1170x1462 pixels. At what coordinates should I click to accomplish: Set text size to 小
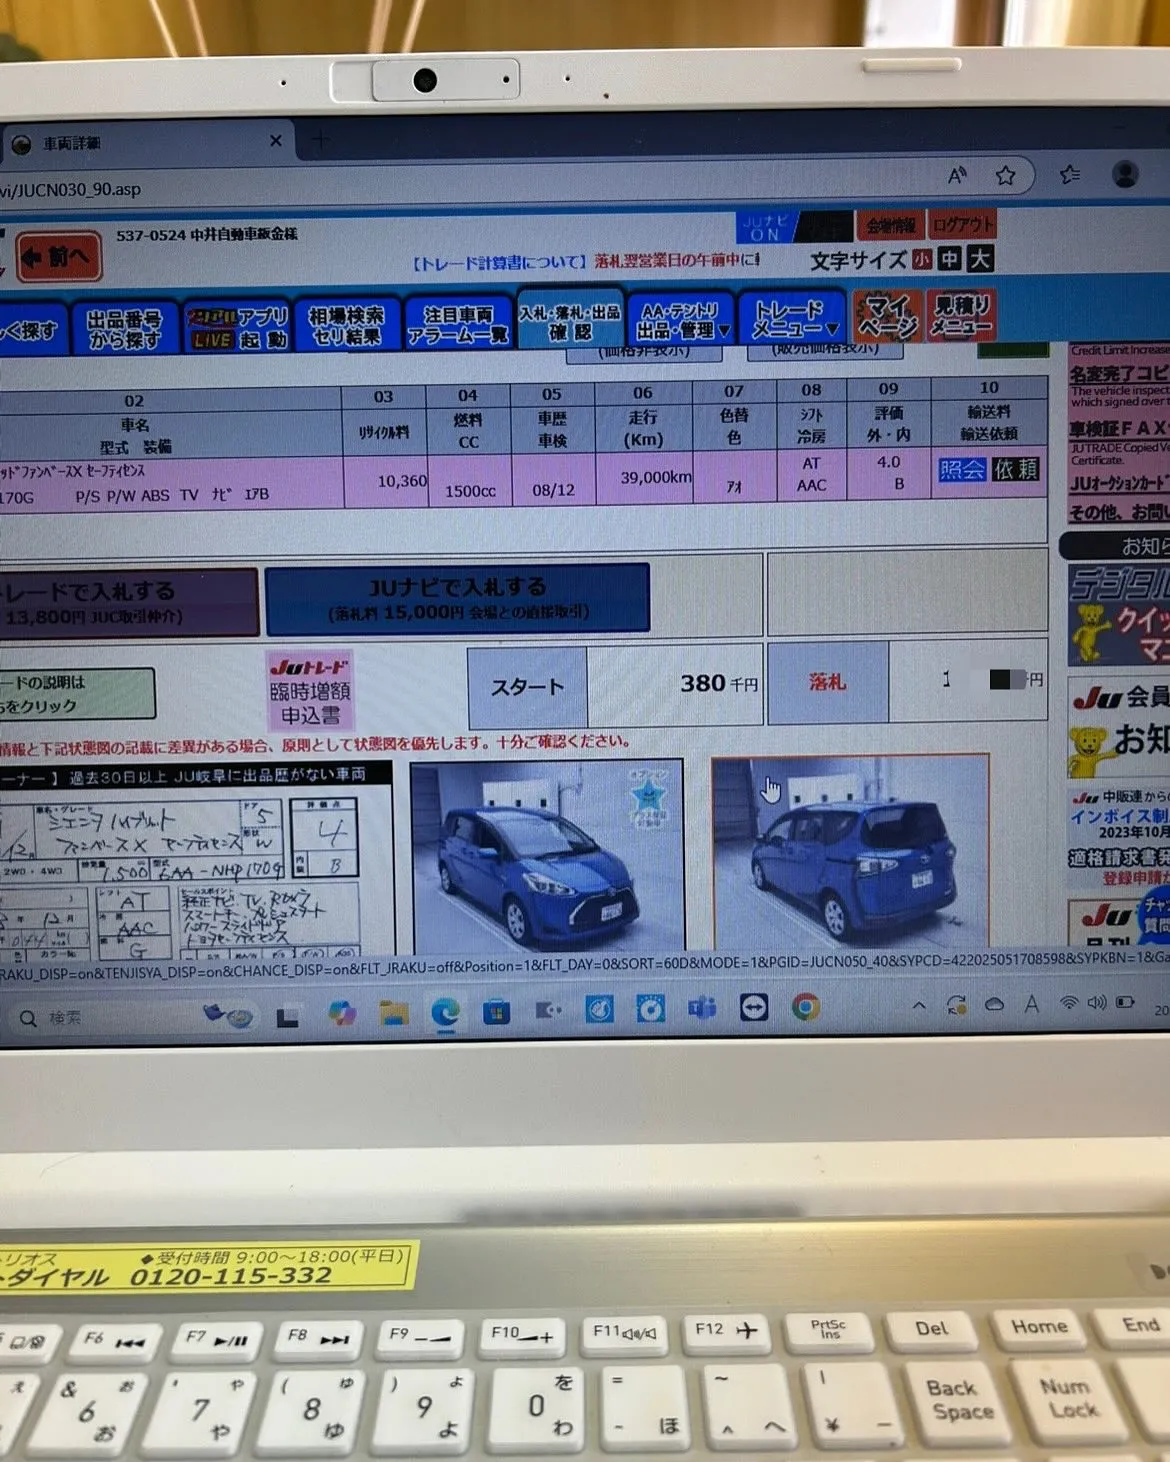click(x=921, y=260)
